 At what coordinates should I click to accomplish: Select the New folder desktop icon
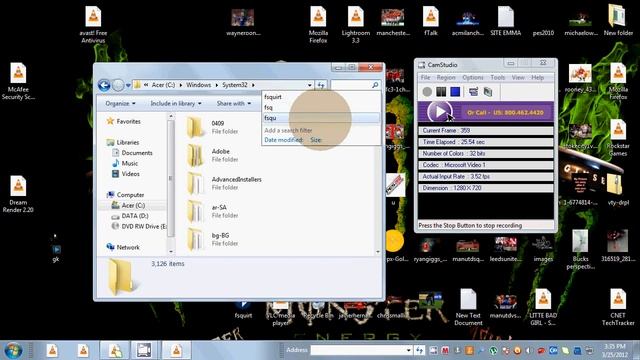(618, 20)
